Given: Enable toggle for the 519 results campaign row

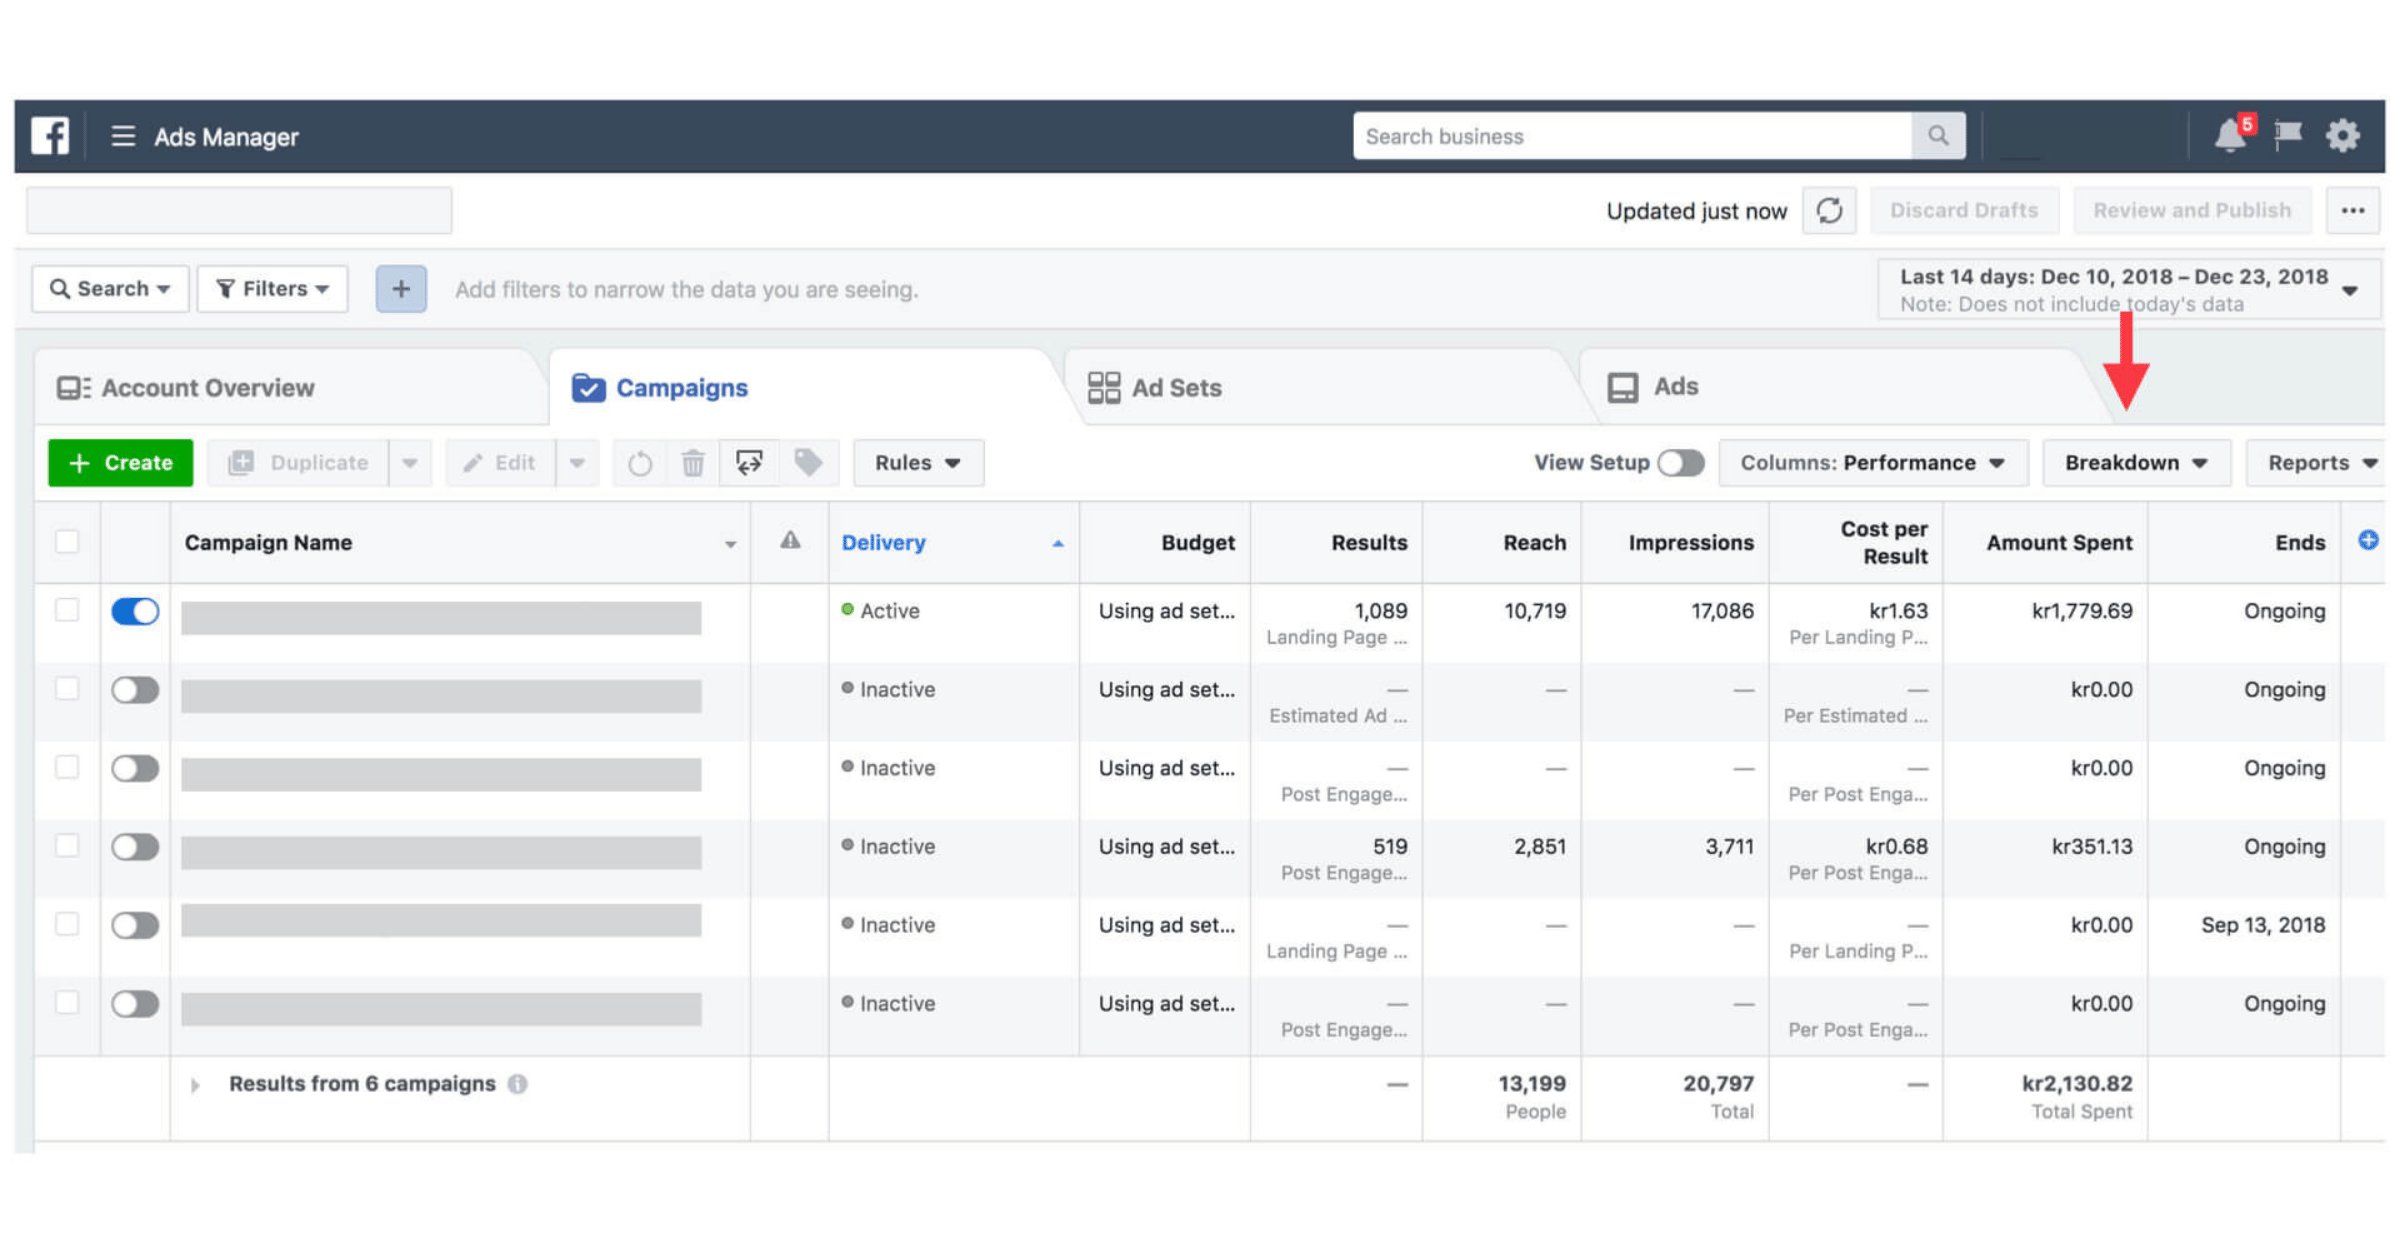Looking at the screenshot, I should (x=135, y=847).
